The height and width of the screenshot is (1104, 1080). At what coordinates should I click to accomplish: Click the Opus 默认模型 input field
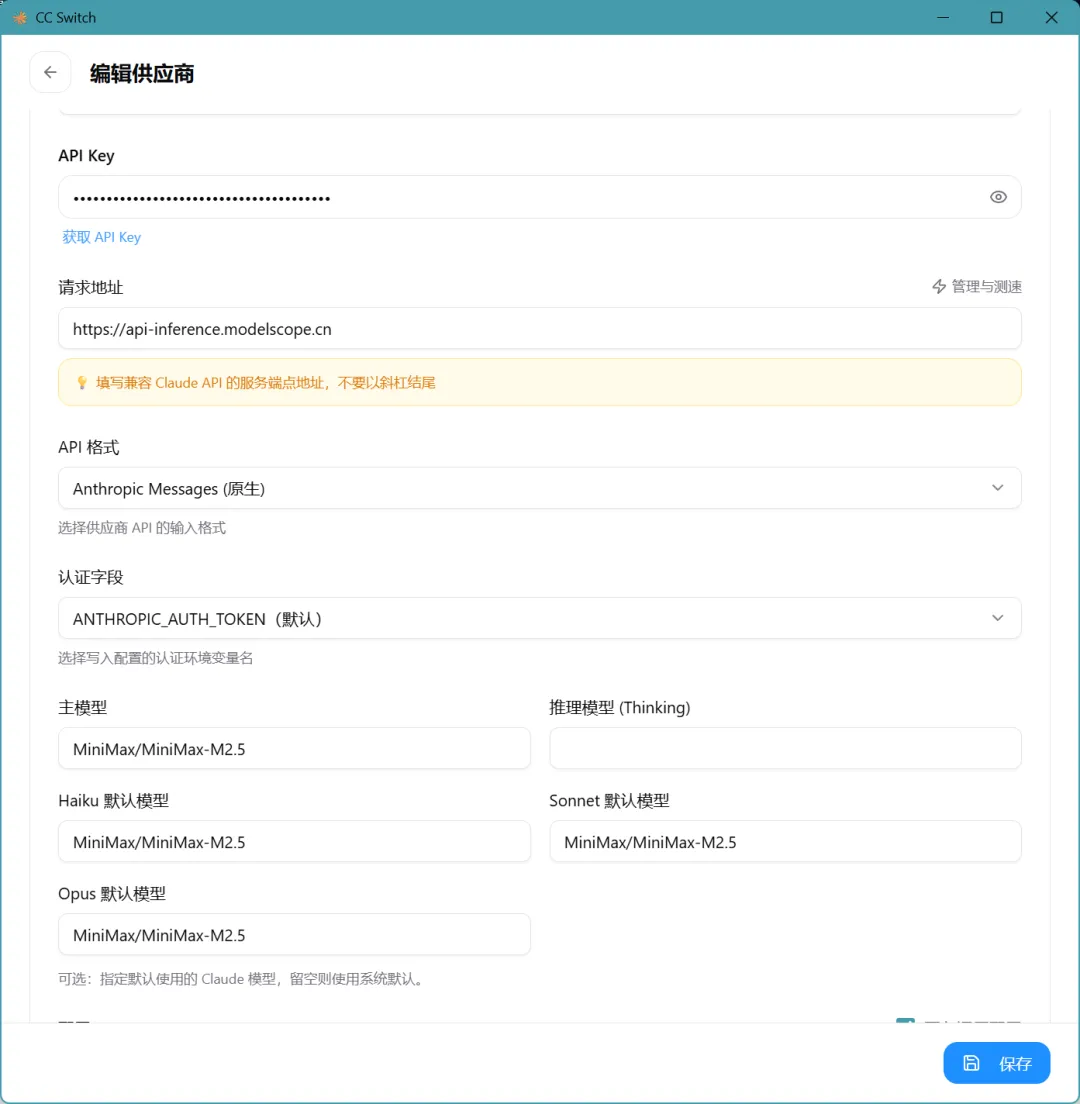tap(294, 934)
